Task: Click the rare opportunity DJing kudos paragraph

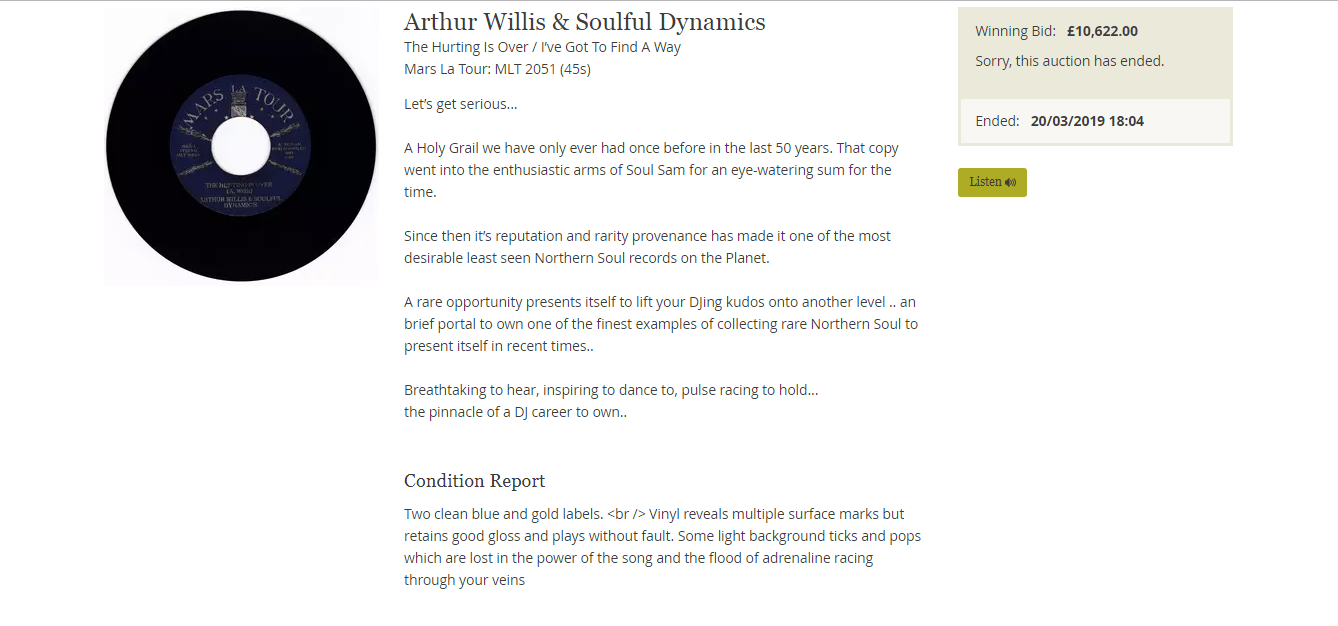Action: (x=661, y=324)
